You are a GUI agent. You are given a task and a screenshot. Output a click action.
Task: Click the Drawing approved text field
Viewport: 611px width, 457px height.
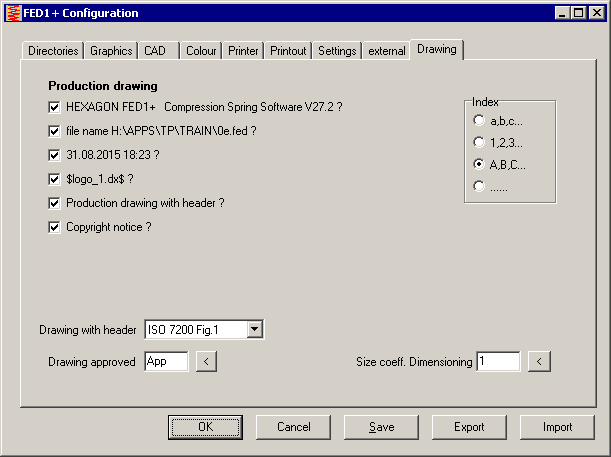point(165,362)
